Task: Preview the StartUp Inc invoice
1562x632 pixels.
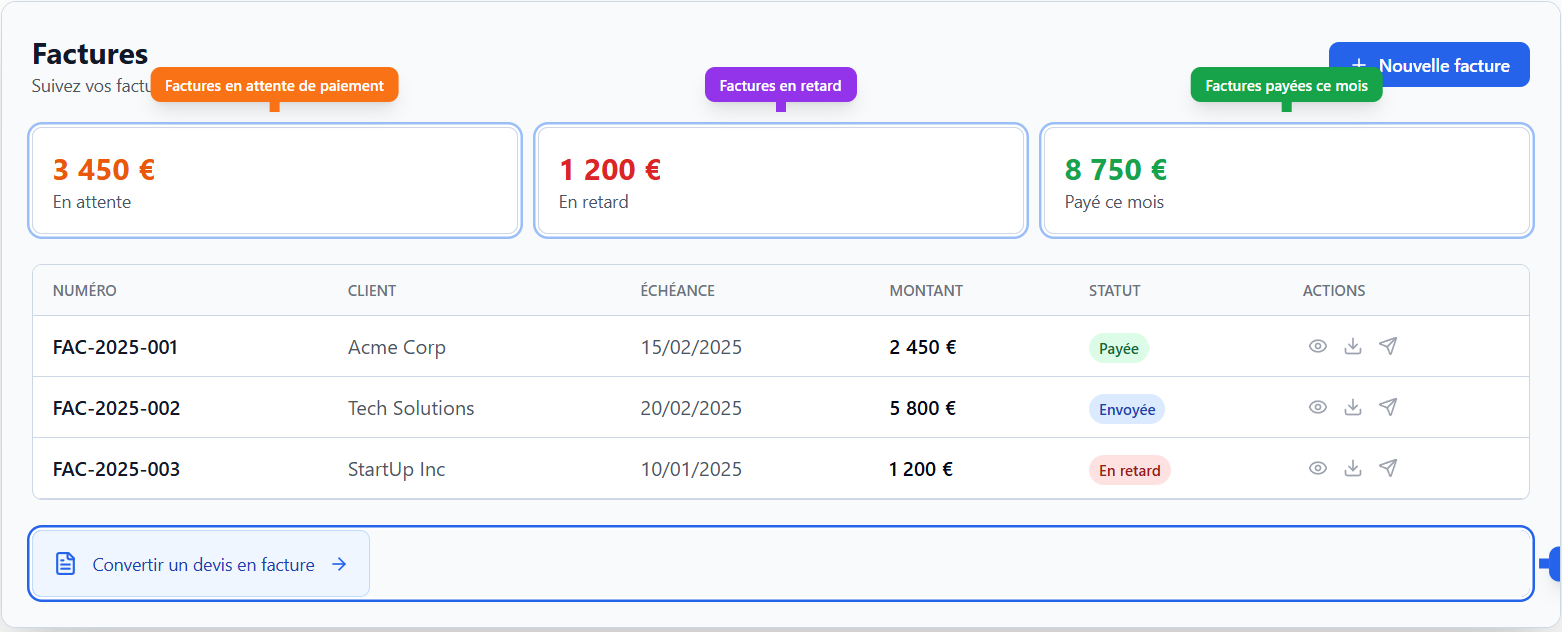Action: click(x=1318, y=468)
